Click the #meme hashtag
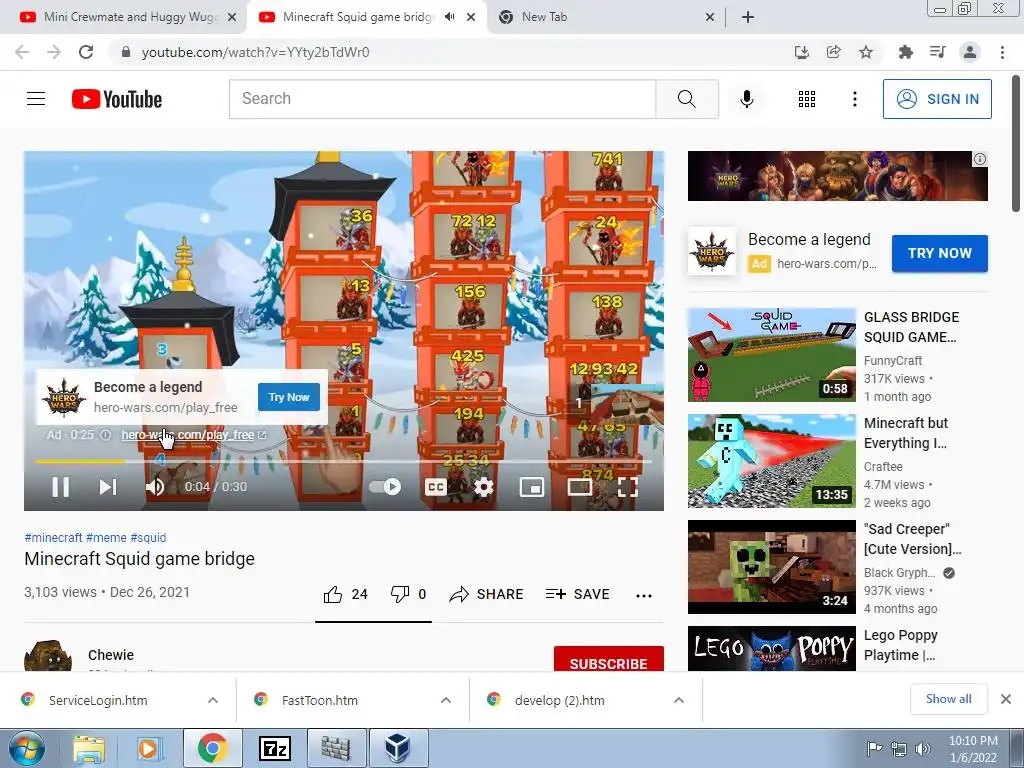The height and width of the screenshot is (768, 1024). pyautogui.click(x=106, y=537)
